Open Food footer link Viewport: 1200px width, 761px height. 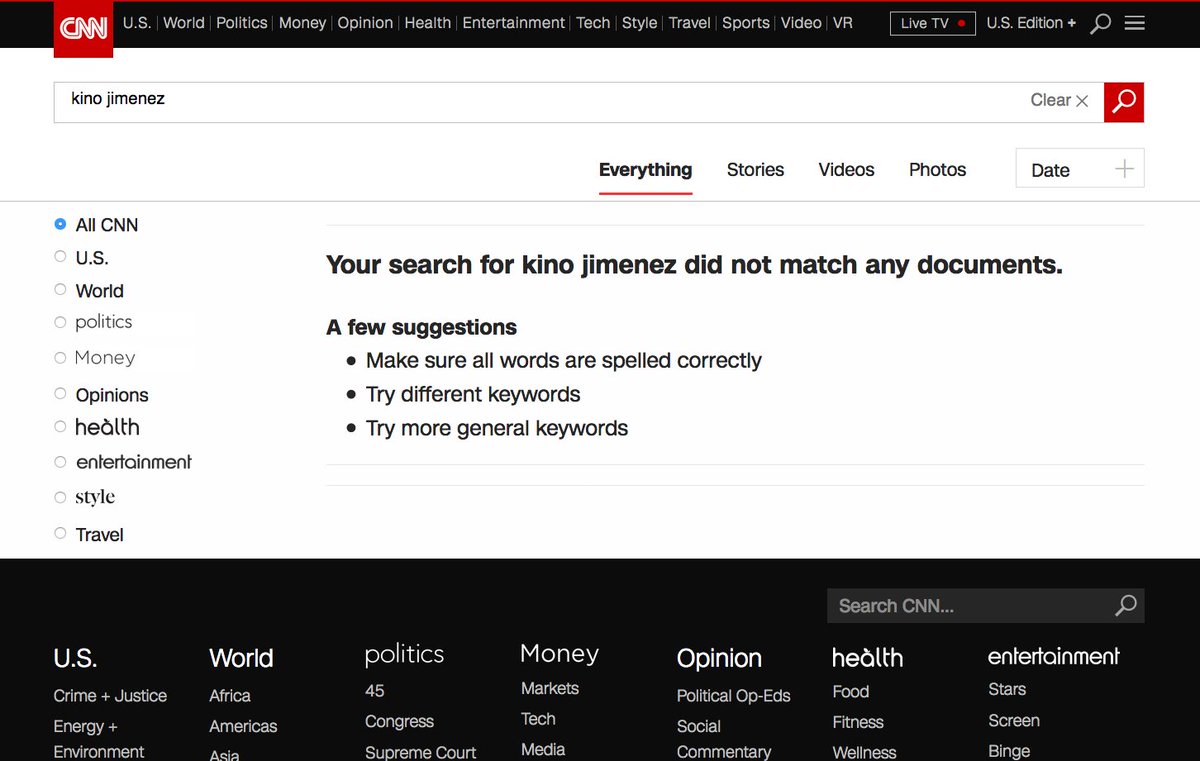[x=850, y=691]
